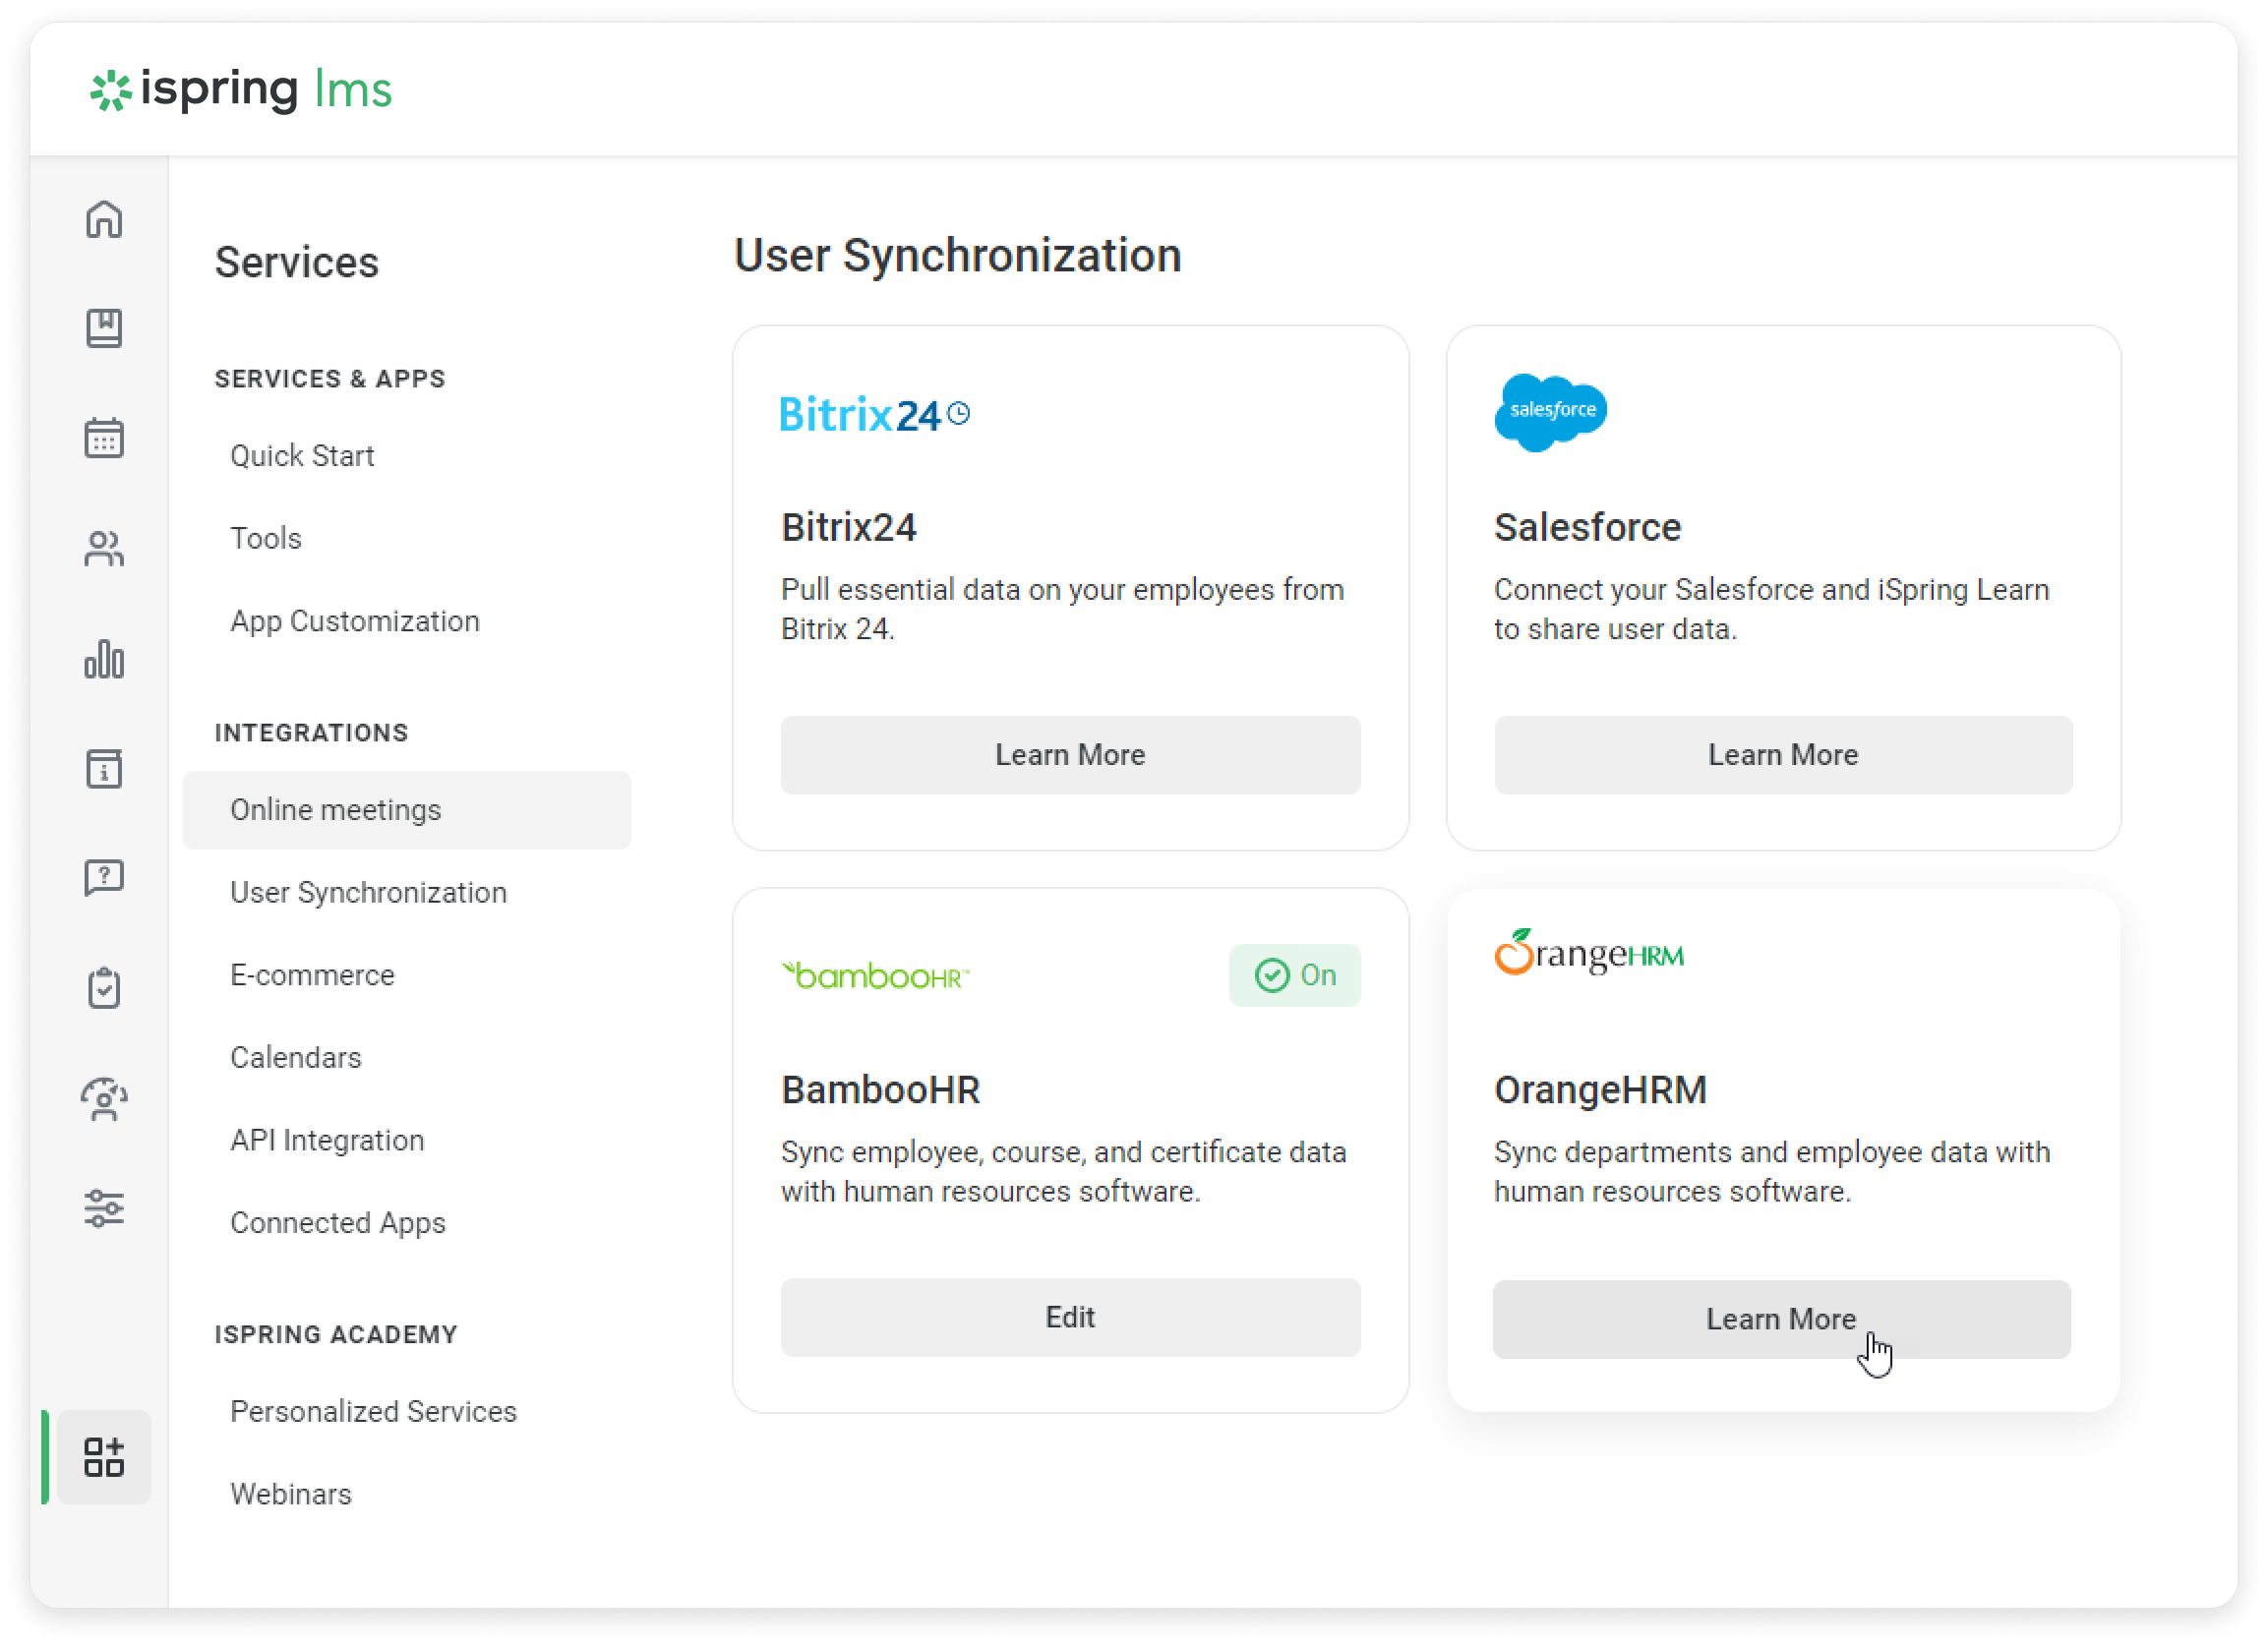Open Quick Start under Services & Apps
The height and width of the screenshot is (1646, 2268).
(302, 456)
